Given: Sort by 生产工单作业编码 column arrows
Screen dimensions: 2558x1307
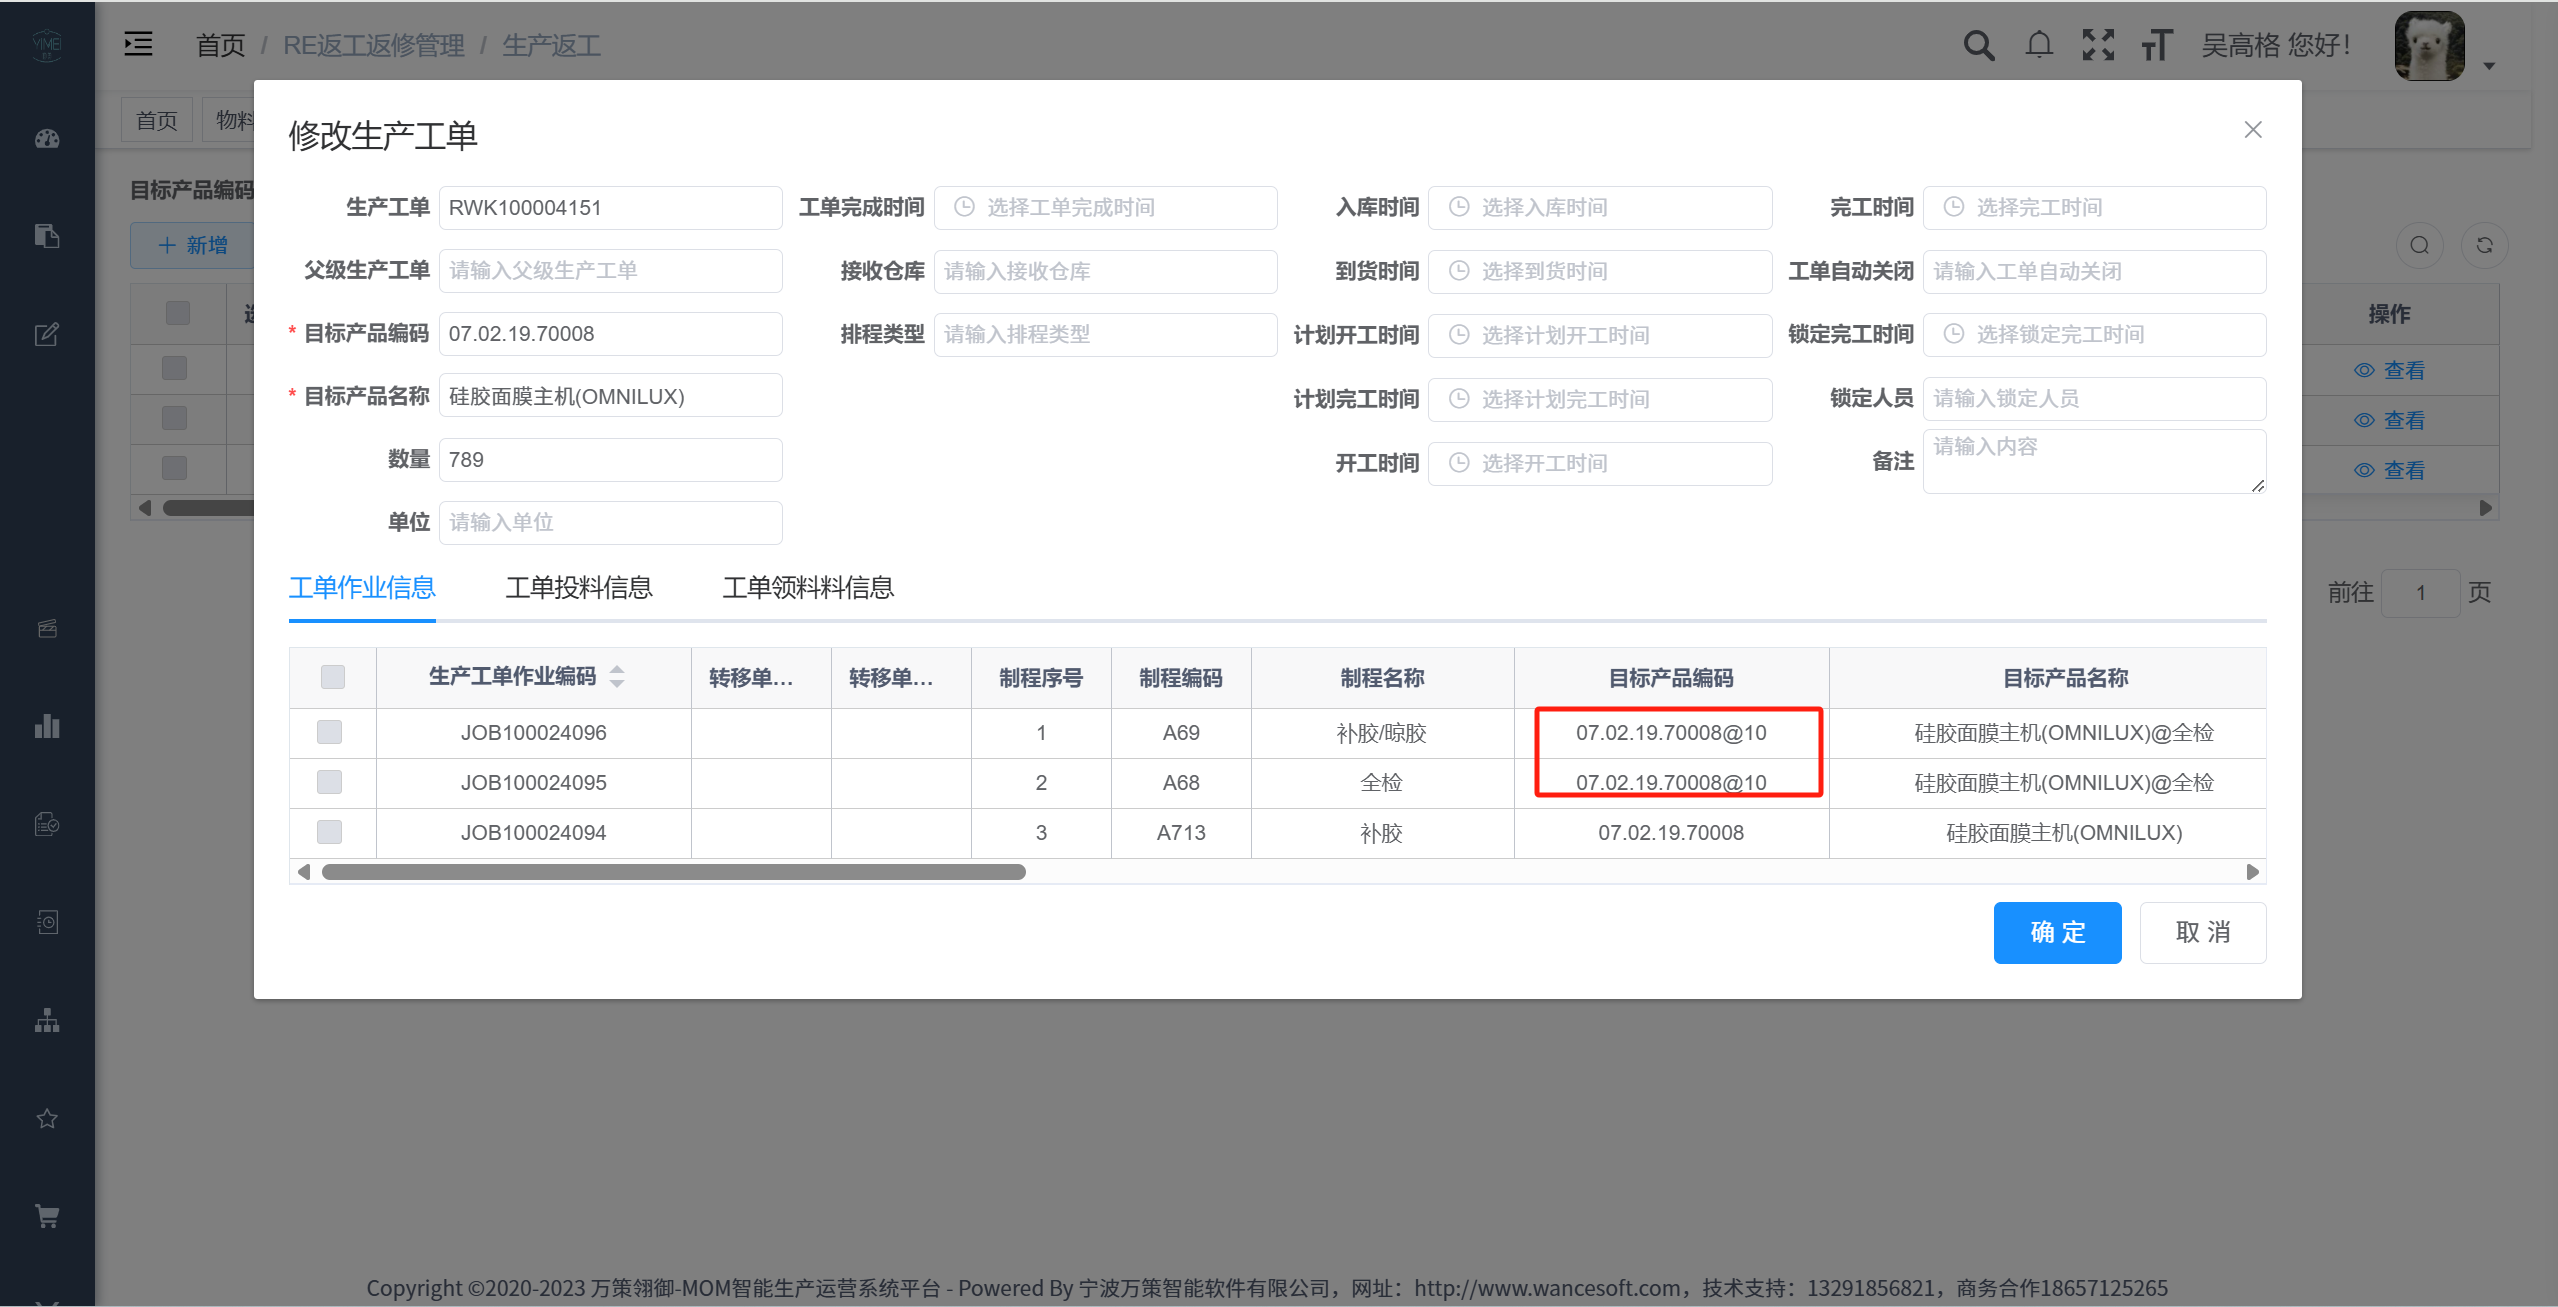Looking at the screenshot, I should (x=617, y=677).
